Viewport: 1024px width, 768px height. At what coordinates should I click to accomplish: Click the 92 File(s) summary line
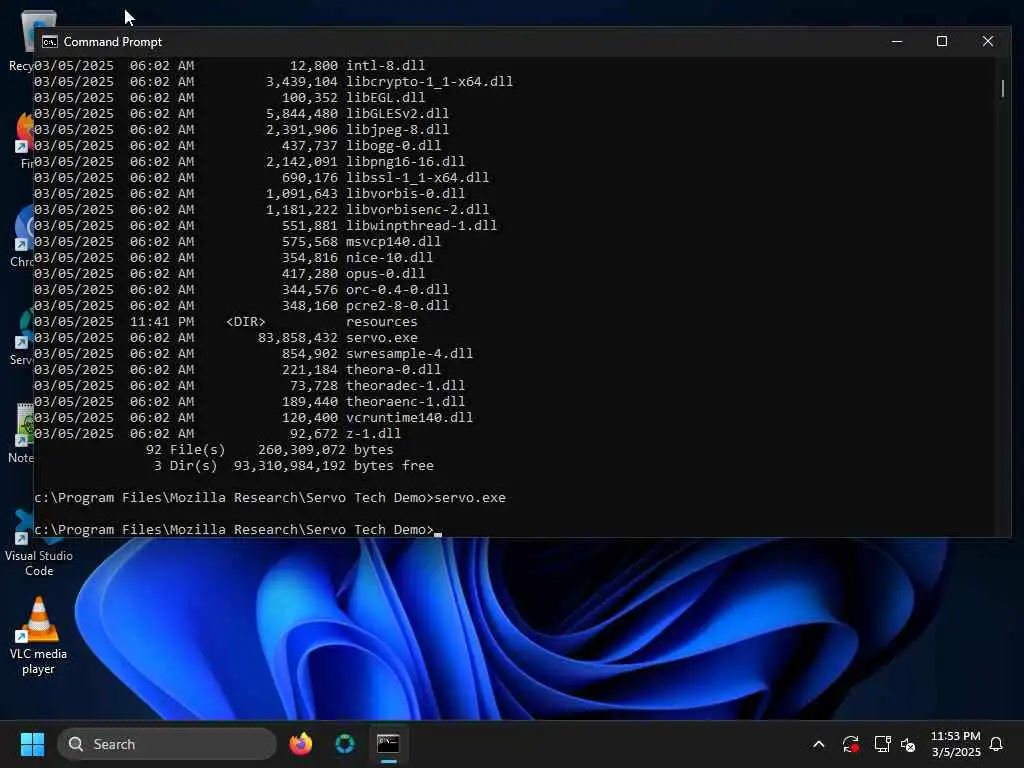click(270, 449)
